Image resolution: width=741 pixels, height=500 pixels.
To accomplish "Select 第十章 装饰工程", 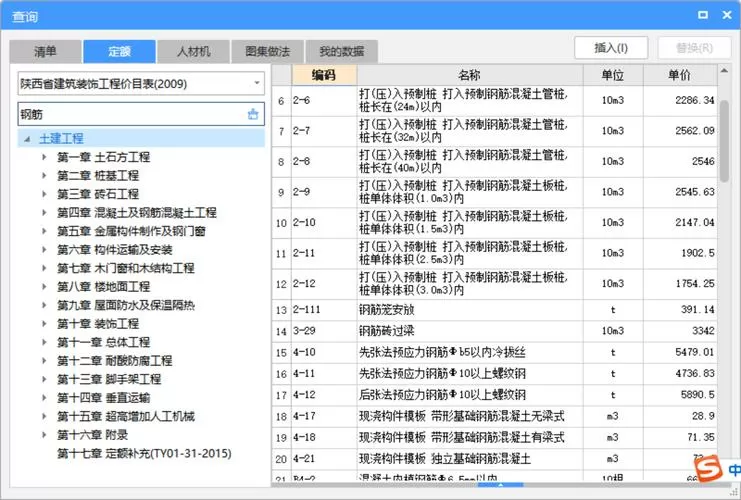I will 98,324.
